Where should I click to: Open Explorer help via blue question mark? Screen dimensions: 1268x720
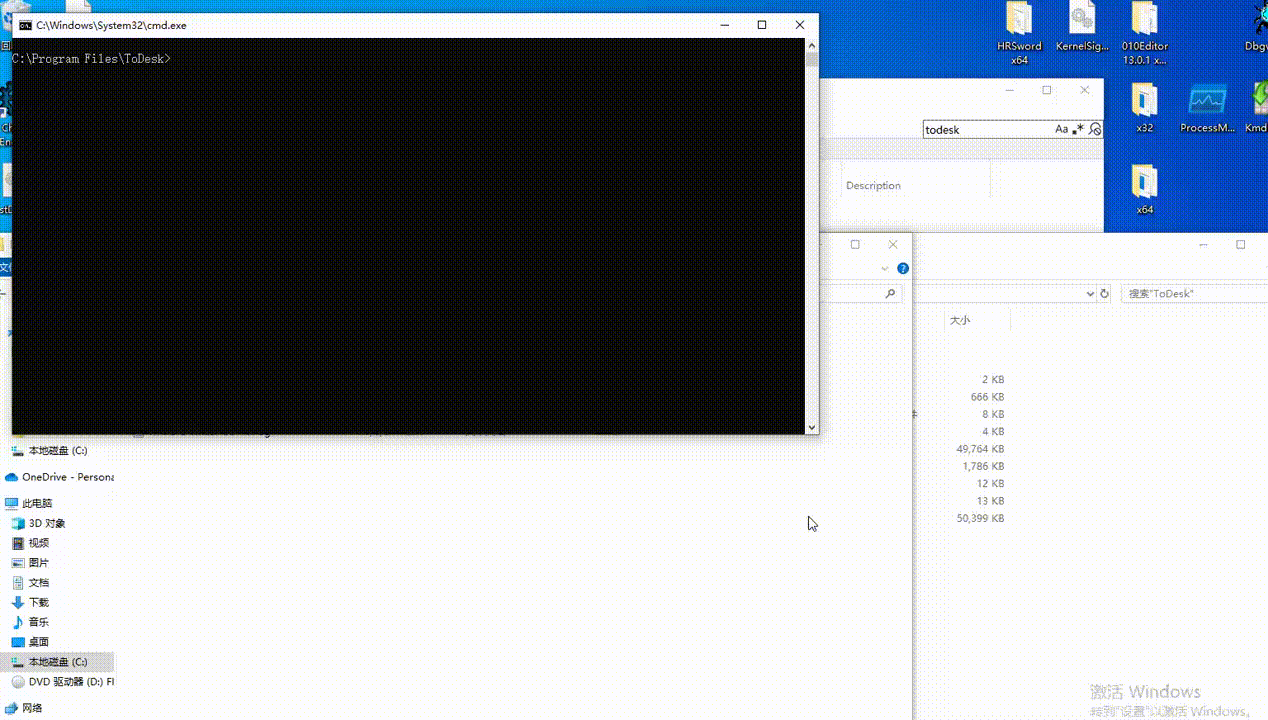(x=903, y=268)
